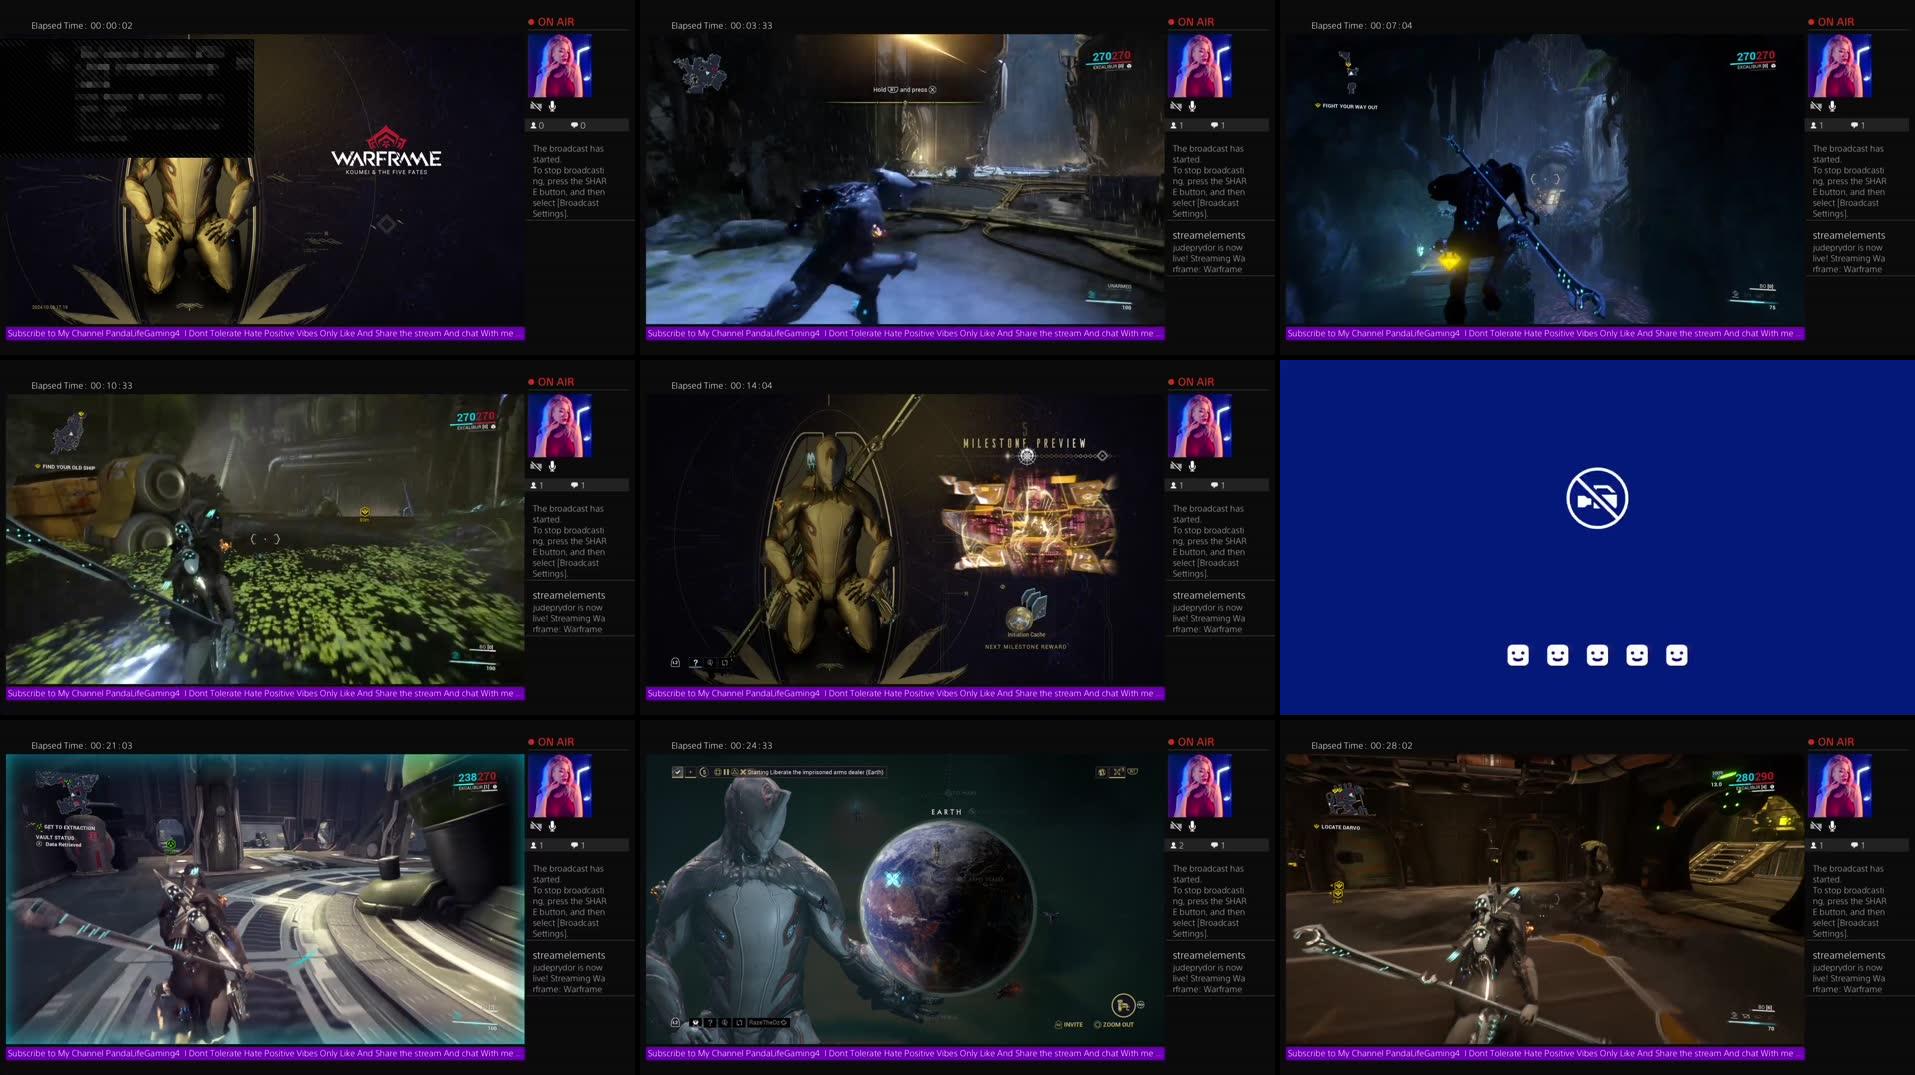Image resolution: width=1915 pixels, height=1075 pixels.
Task: Click the camera-off icon in the 00:07:04 frame
Action: pos(1816,106)
